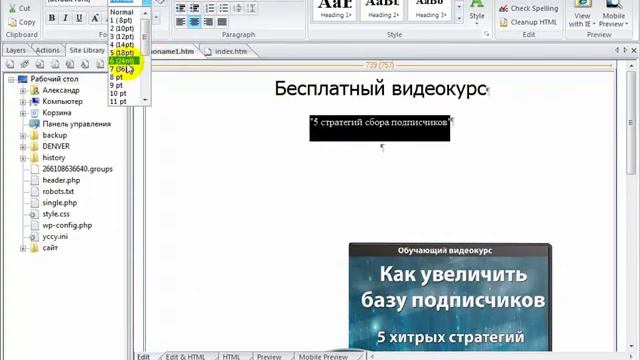Click the Cut scissors icon

pyautogui.click(x=12, y=8)
